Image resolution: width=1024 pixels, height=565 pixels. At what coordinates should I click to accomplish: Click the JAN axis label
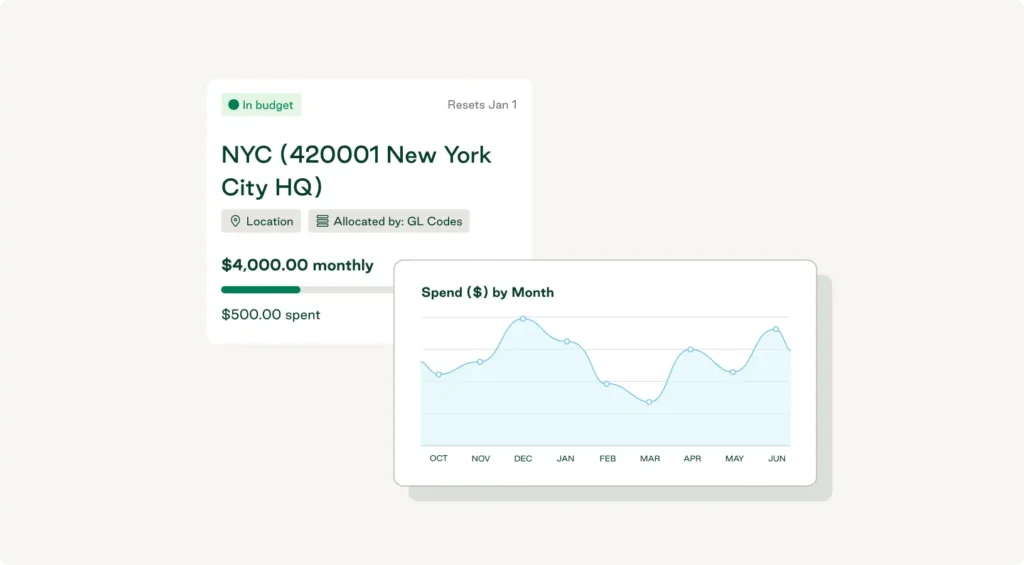[x=566, y=459]
